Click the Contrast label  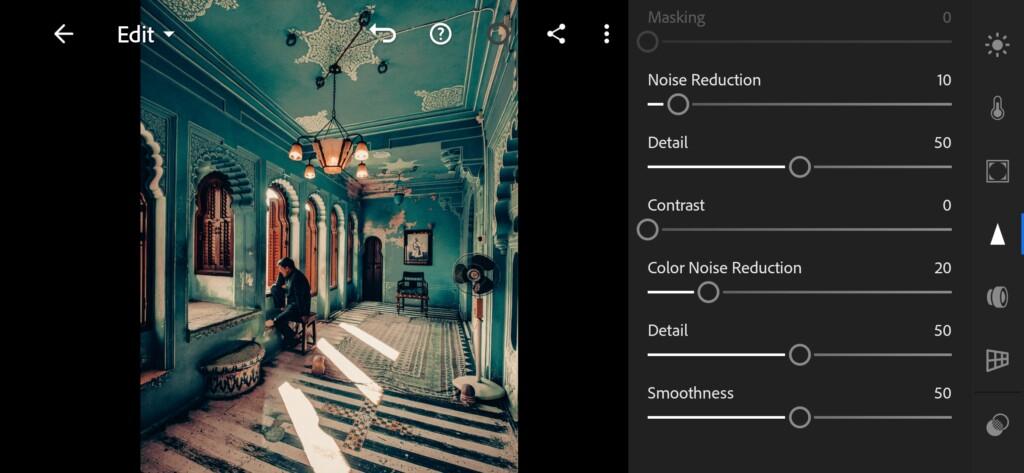click(676, 205)
